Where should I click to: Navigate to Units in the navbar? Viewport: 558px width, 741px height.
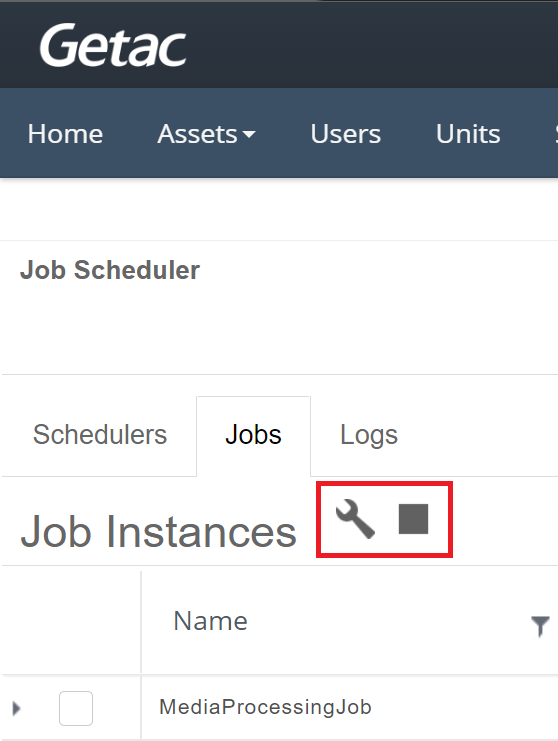468,134
